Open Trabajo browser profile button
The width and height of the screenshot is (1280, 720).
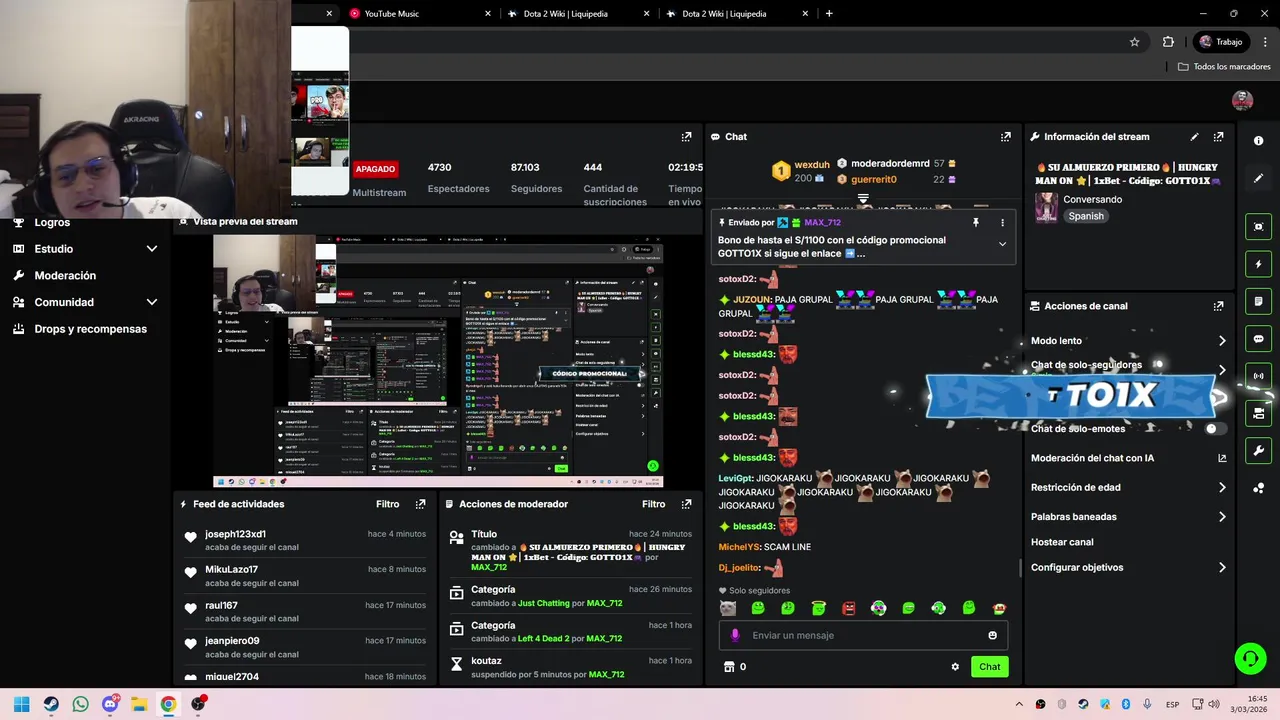(1220, 42)
